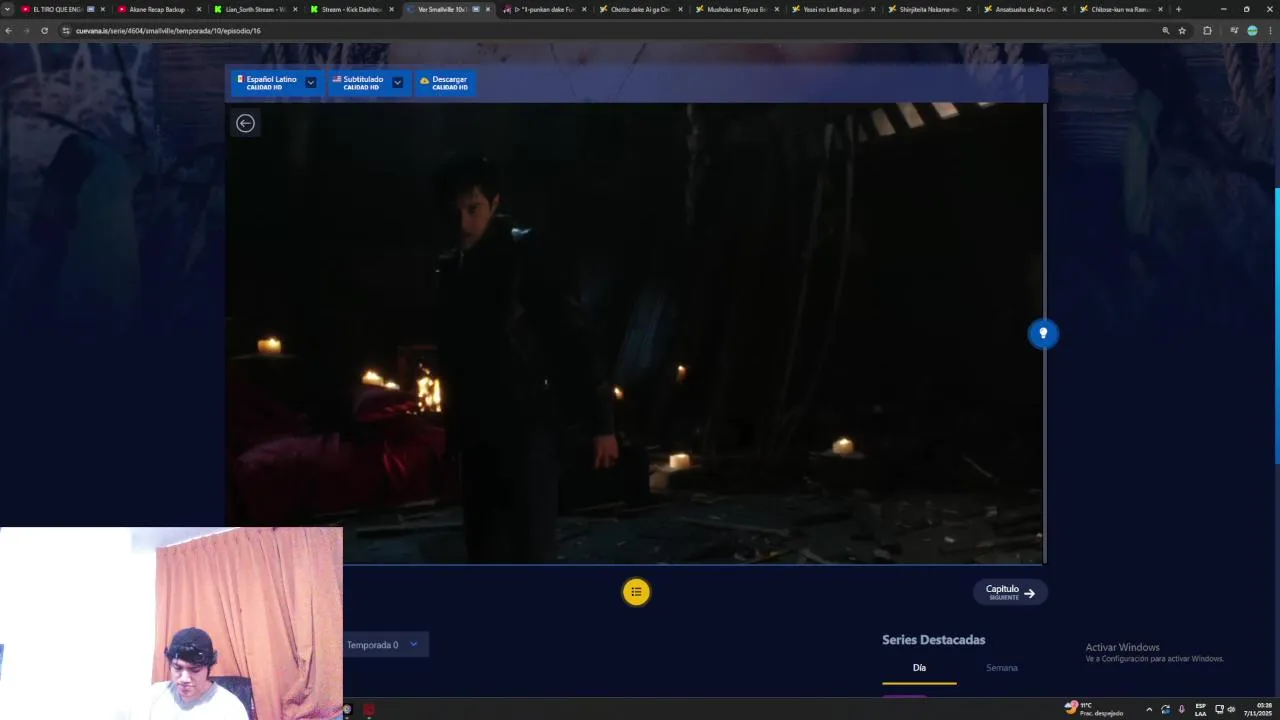Switch to Stream - Kick Dashboard tab

coord(350,9)
